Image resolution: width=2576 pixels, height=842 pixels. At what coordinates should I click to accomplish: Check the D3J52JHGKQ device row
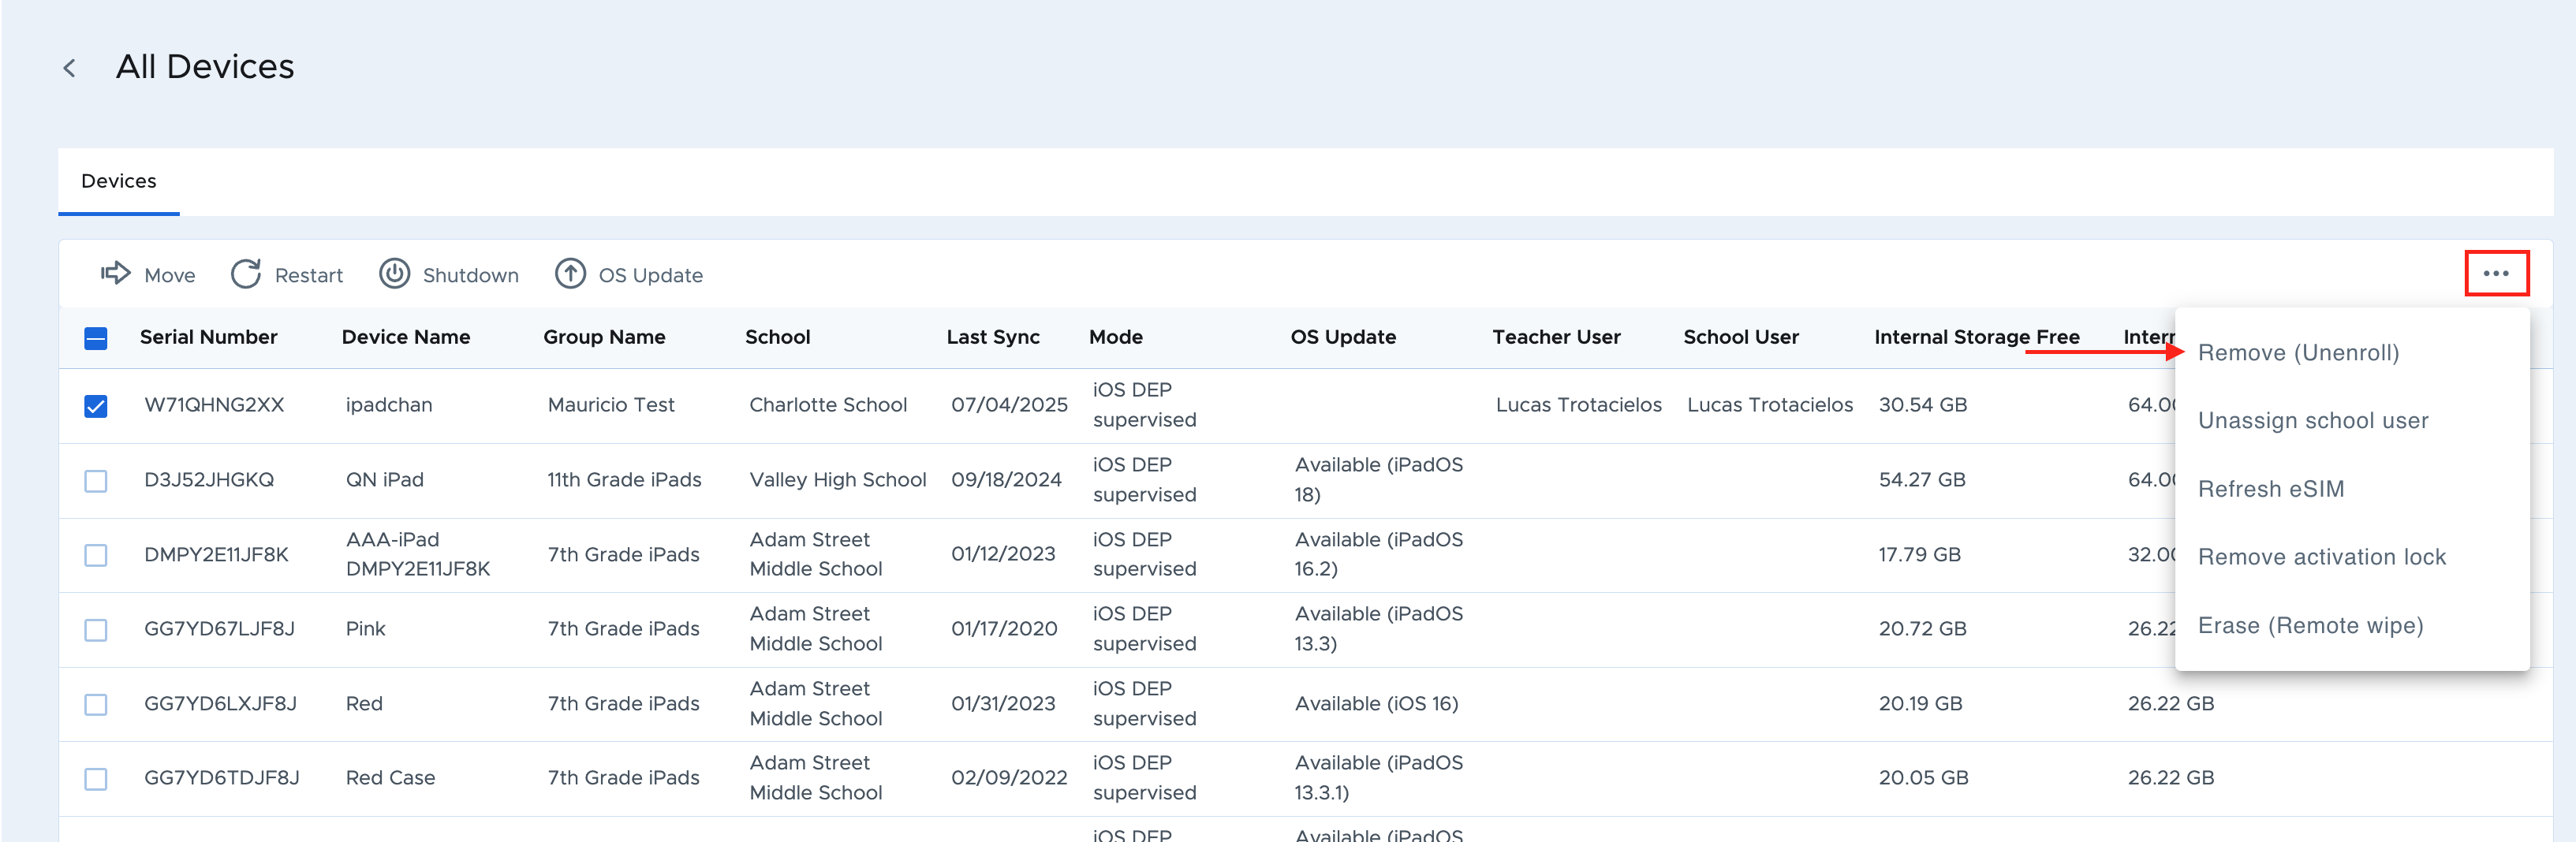click(96, 481)
